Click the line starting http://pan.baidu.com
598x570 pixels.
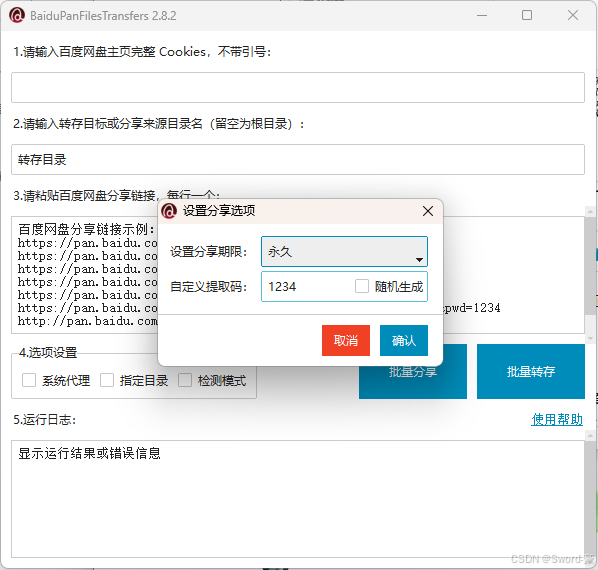87,321
